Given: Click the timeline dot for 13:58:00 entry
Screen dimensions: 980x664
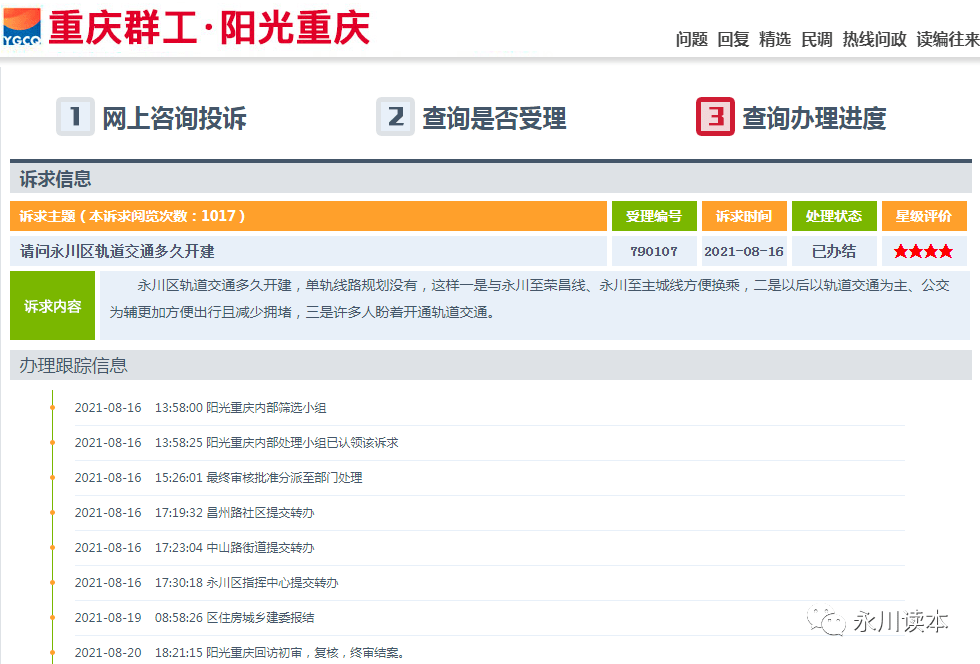Looking at the screenshot, I should tap(52, 408).
